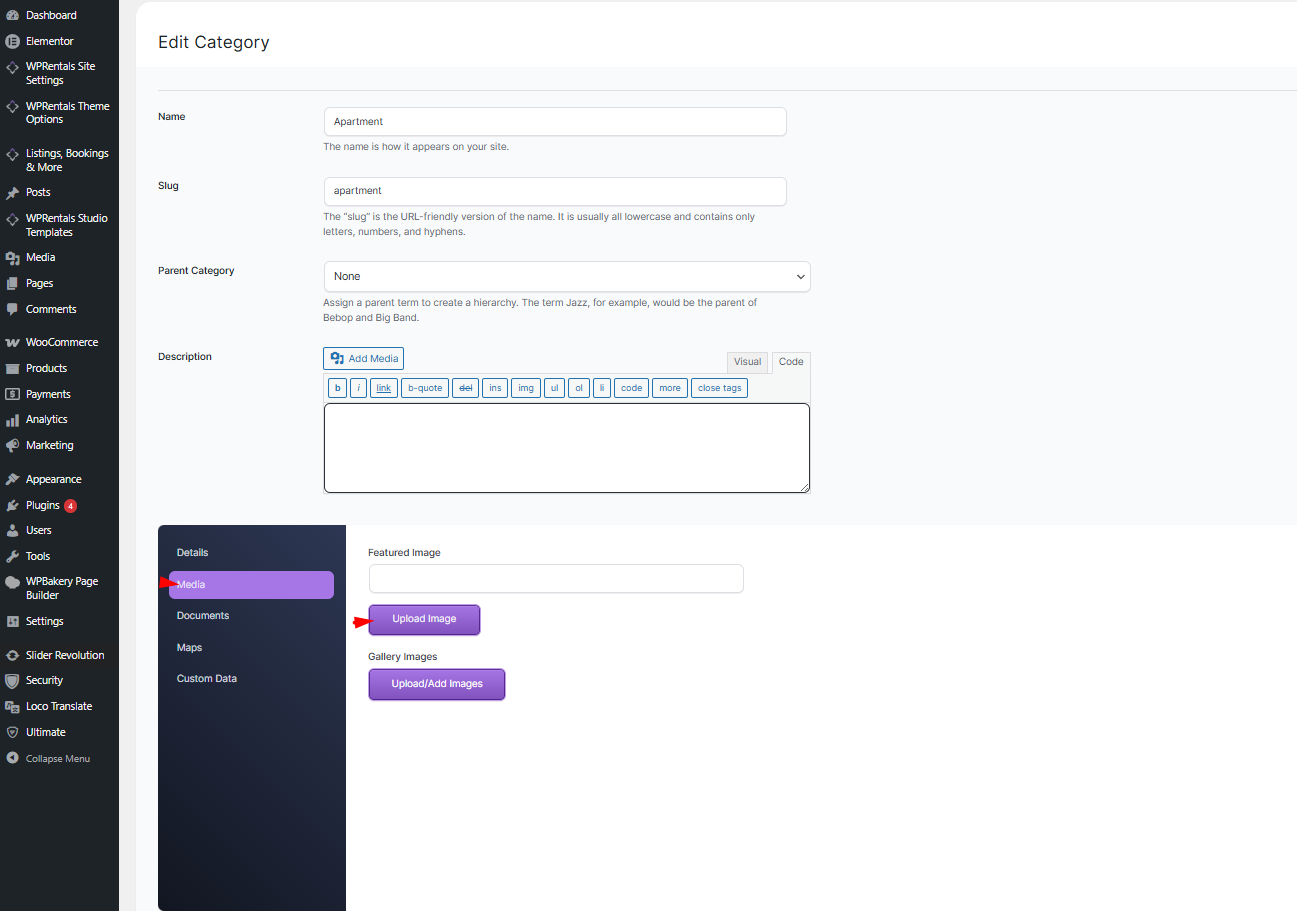Click the Security shield icon

click(x=12, y=681)
